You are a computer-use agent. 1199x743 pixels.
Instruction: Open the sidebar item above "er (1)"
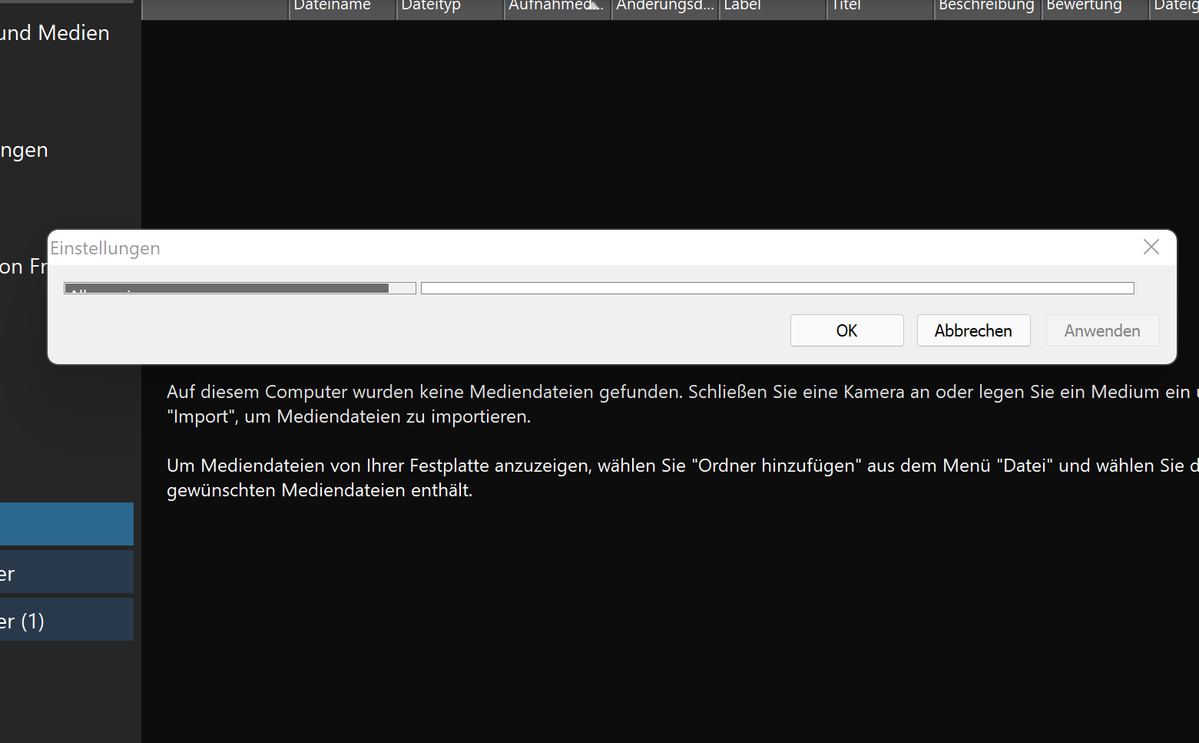66,572
